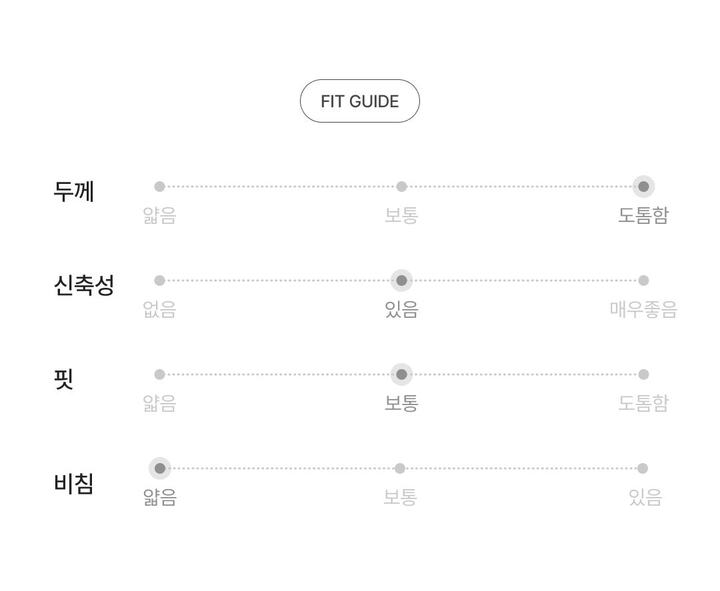
Task: Choose the 없음 dot for 신축성
Action: (159, 280)
